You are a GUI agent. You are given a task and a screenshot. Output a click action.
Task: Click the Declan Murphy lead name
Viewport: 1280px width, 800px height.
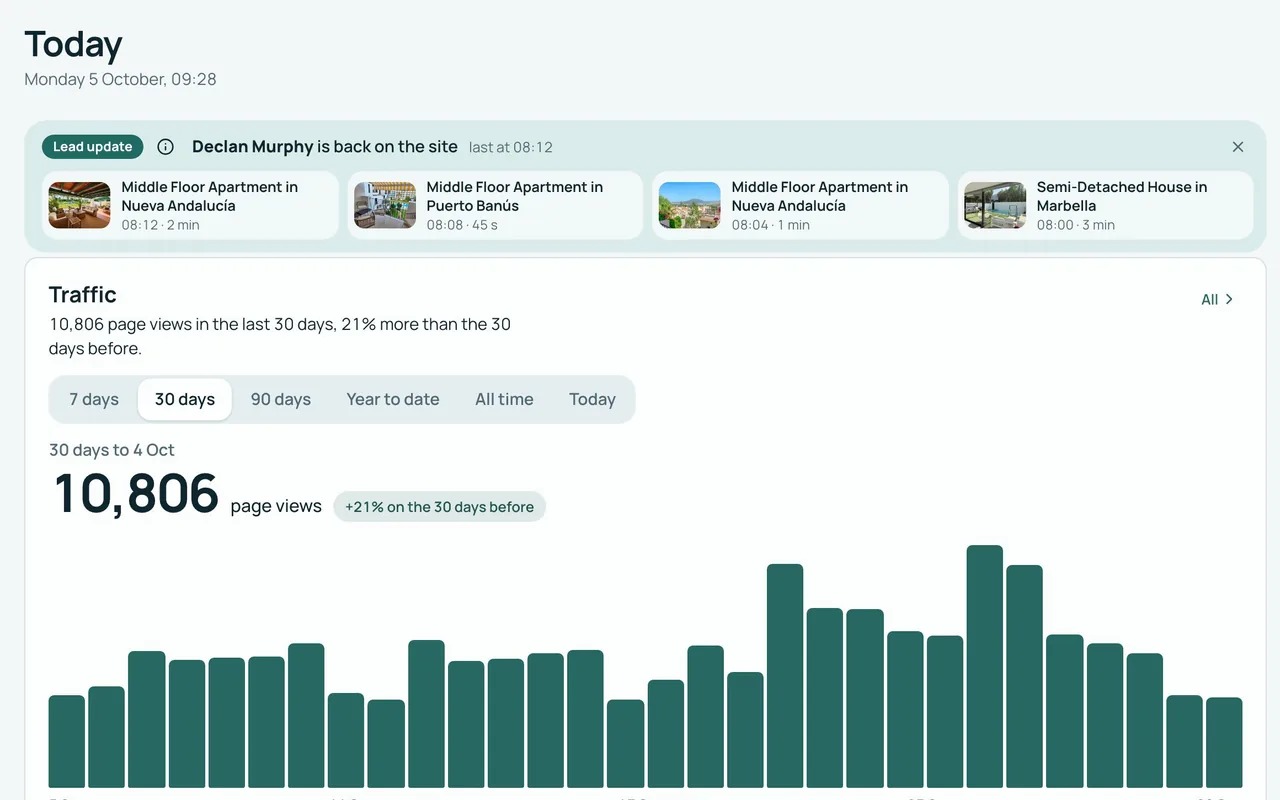pos(253,147)
